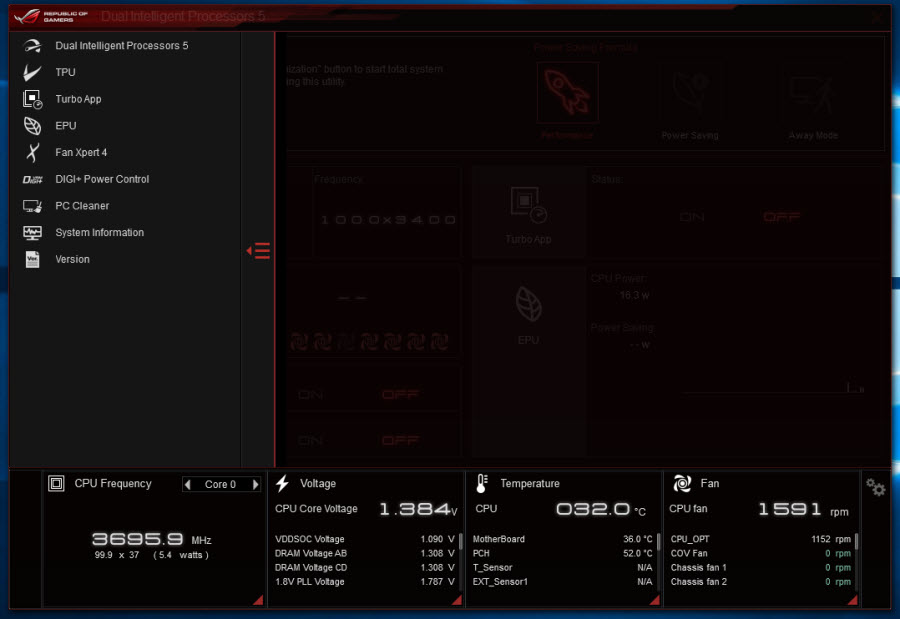Click the DRAM Voltage AB row
Viewport: 900px width, 619px height.
pos(364,554)
